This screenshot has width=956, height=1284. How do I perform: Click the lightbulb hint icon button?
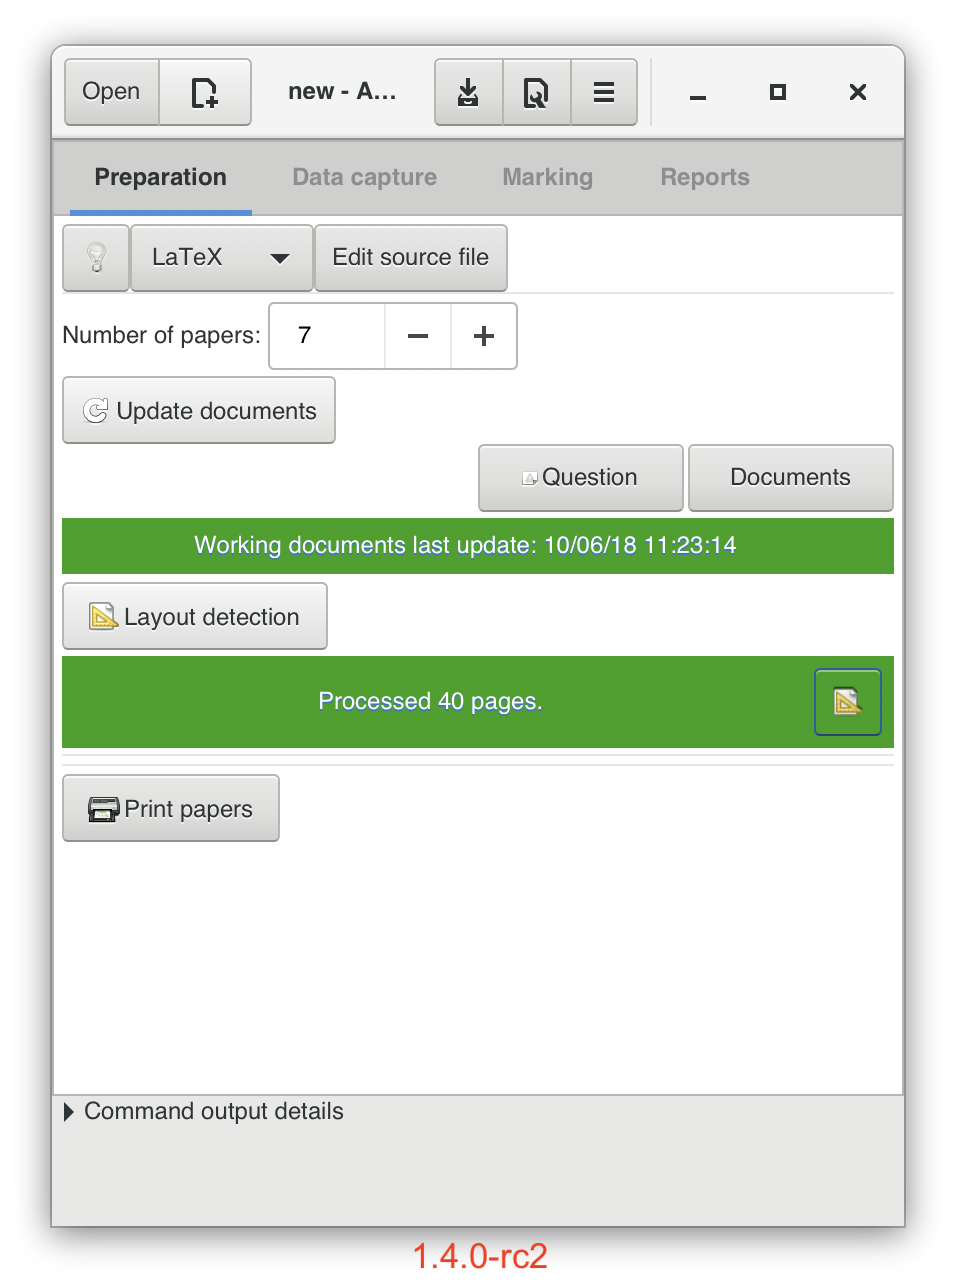96,258
